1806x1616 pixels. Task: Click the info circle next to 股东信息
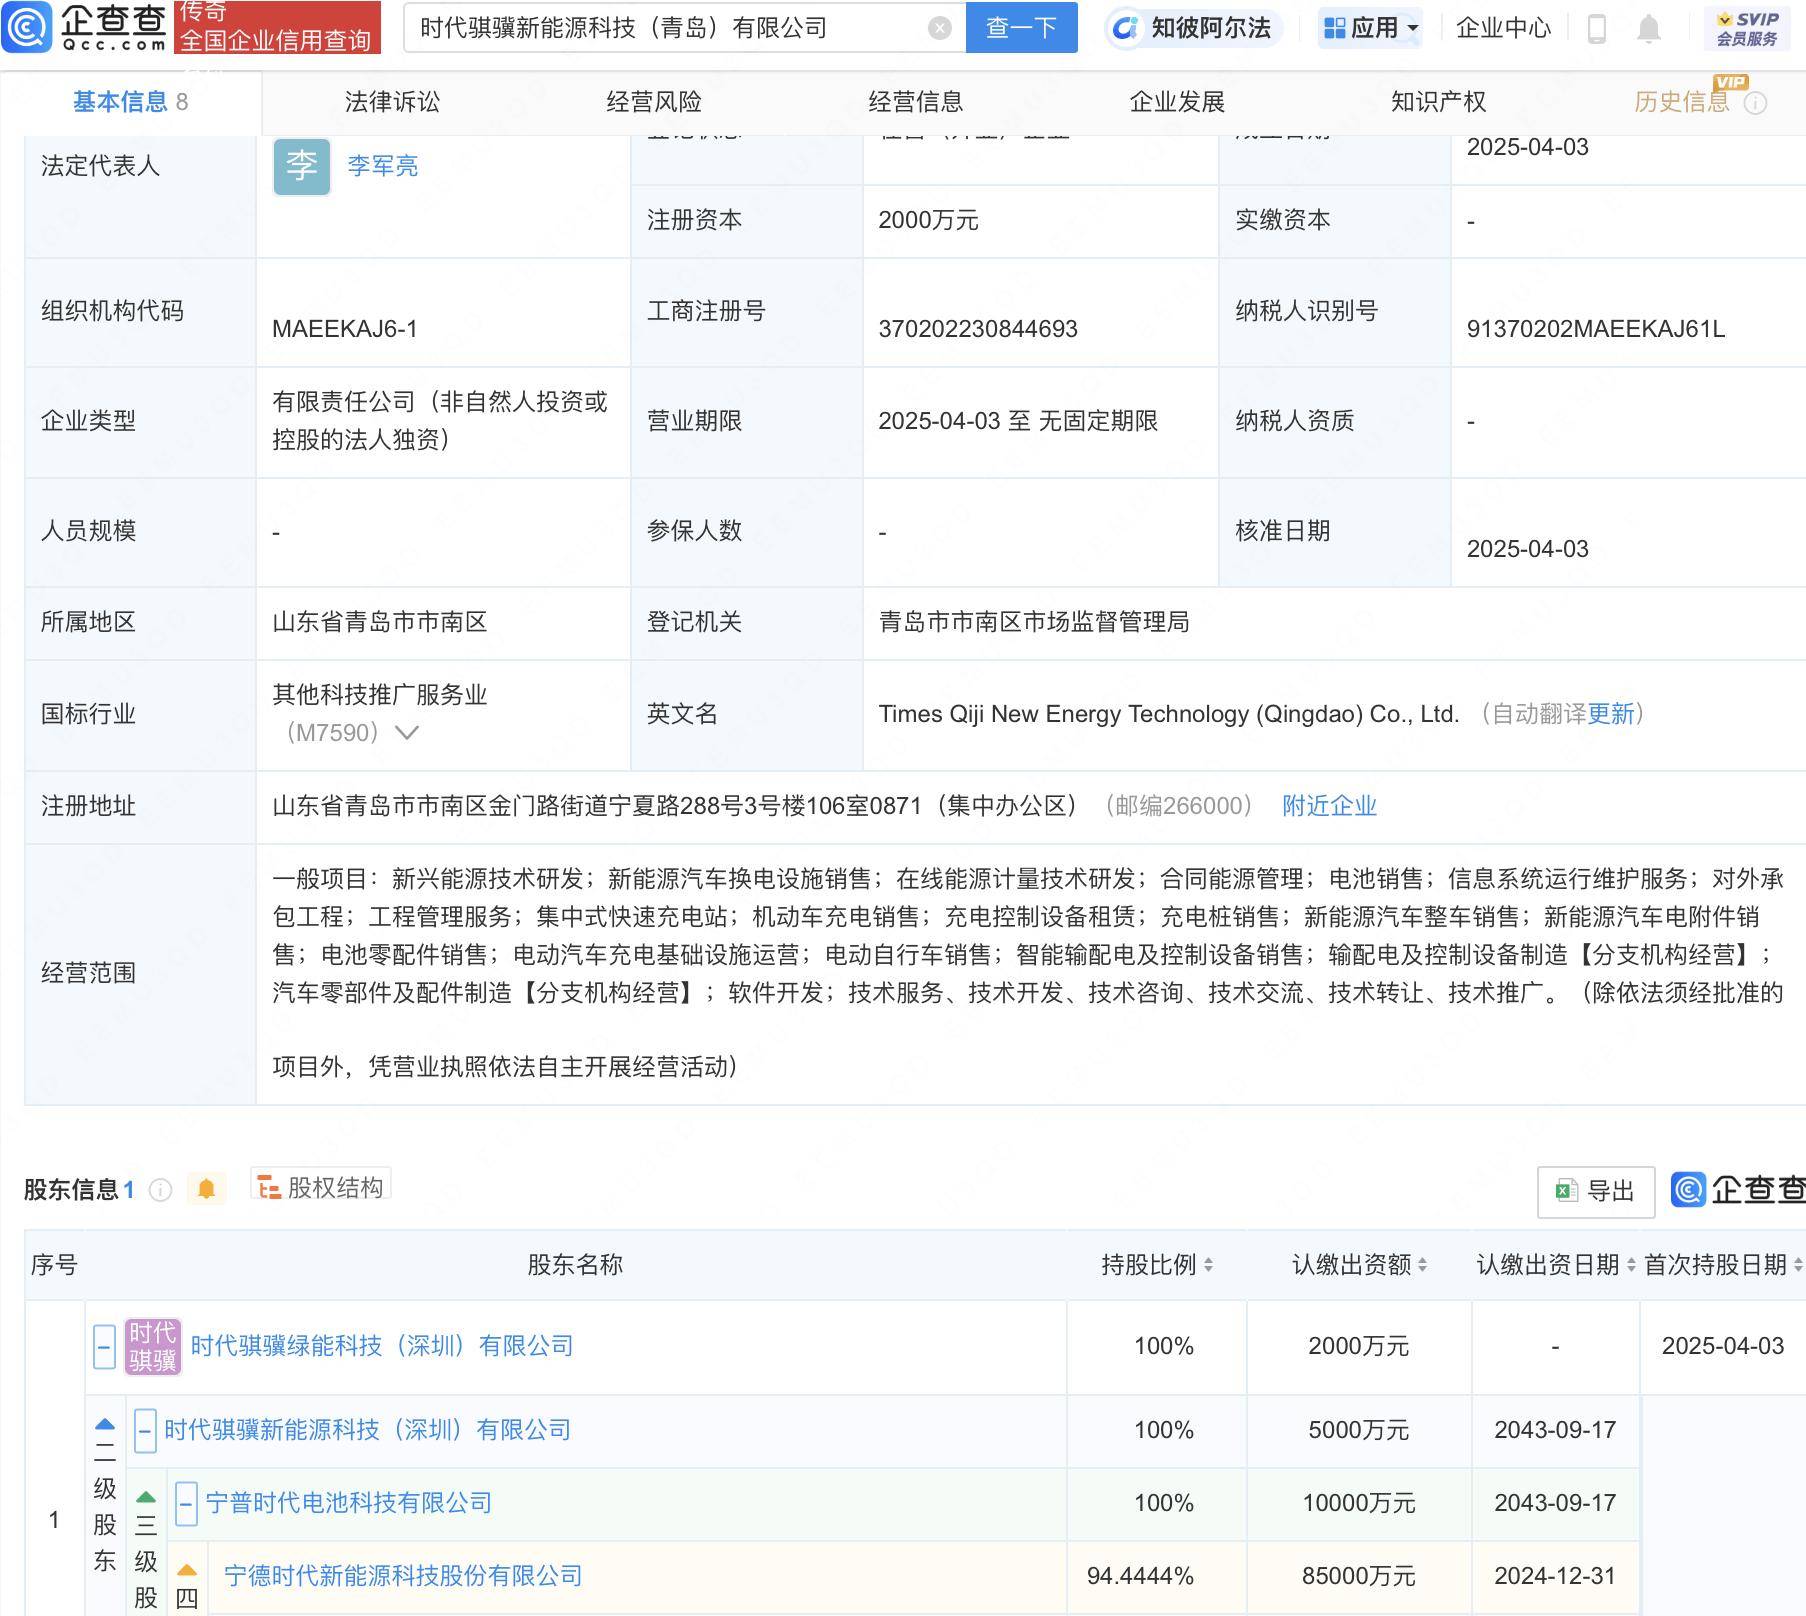coord(159,1190)
